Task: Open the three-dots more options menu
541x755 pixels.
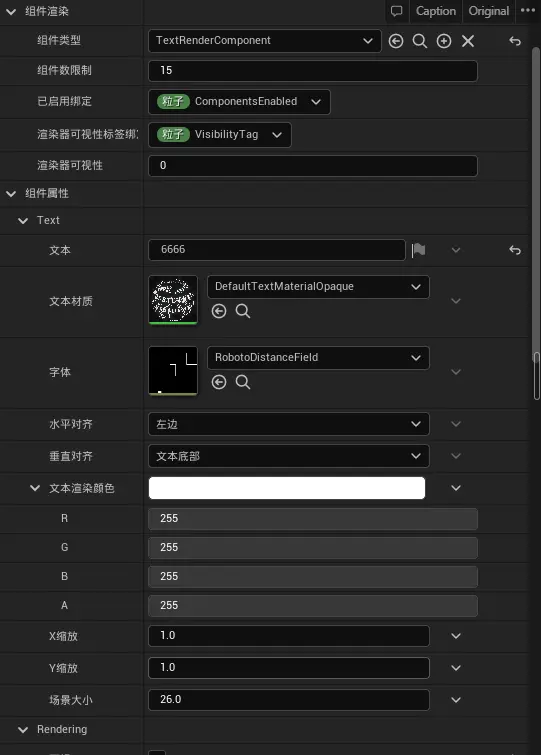Action: 528,10
